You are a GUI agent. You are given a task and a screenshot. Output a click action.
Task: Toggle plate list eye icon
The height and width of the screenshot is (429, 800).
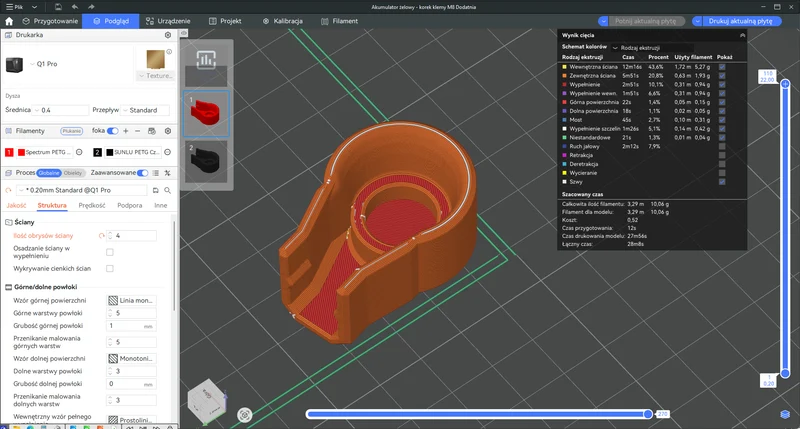tap(184, 33)
